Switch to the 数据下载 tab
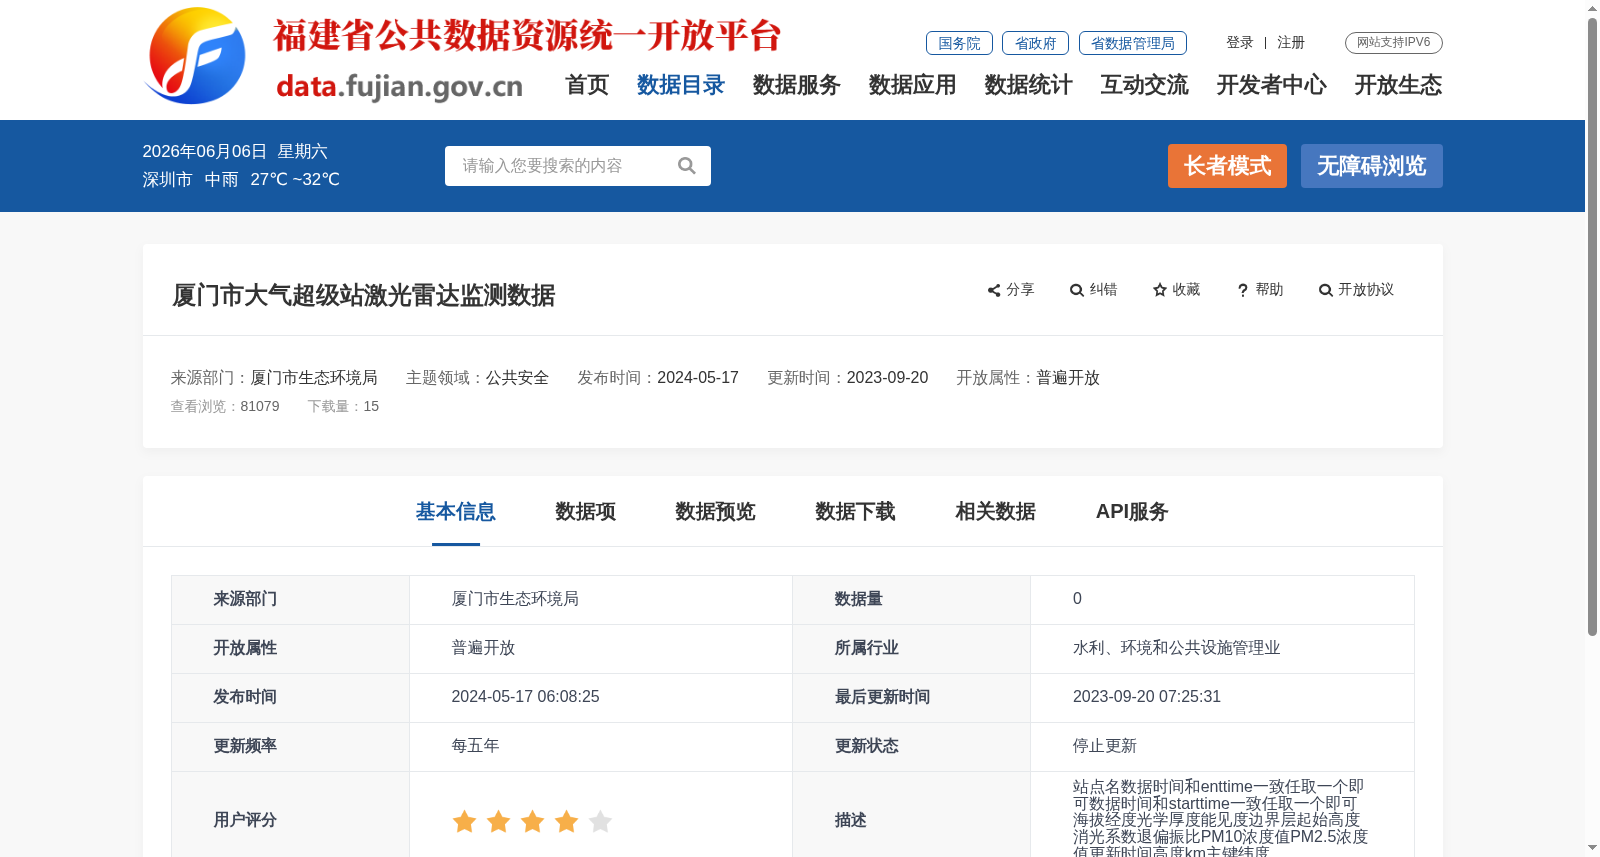The image size is (1600, 857). pos(856,512)
